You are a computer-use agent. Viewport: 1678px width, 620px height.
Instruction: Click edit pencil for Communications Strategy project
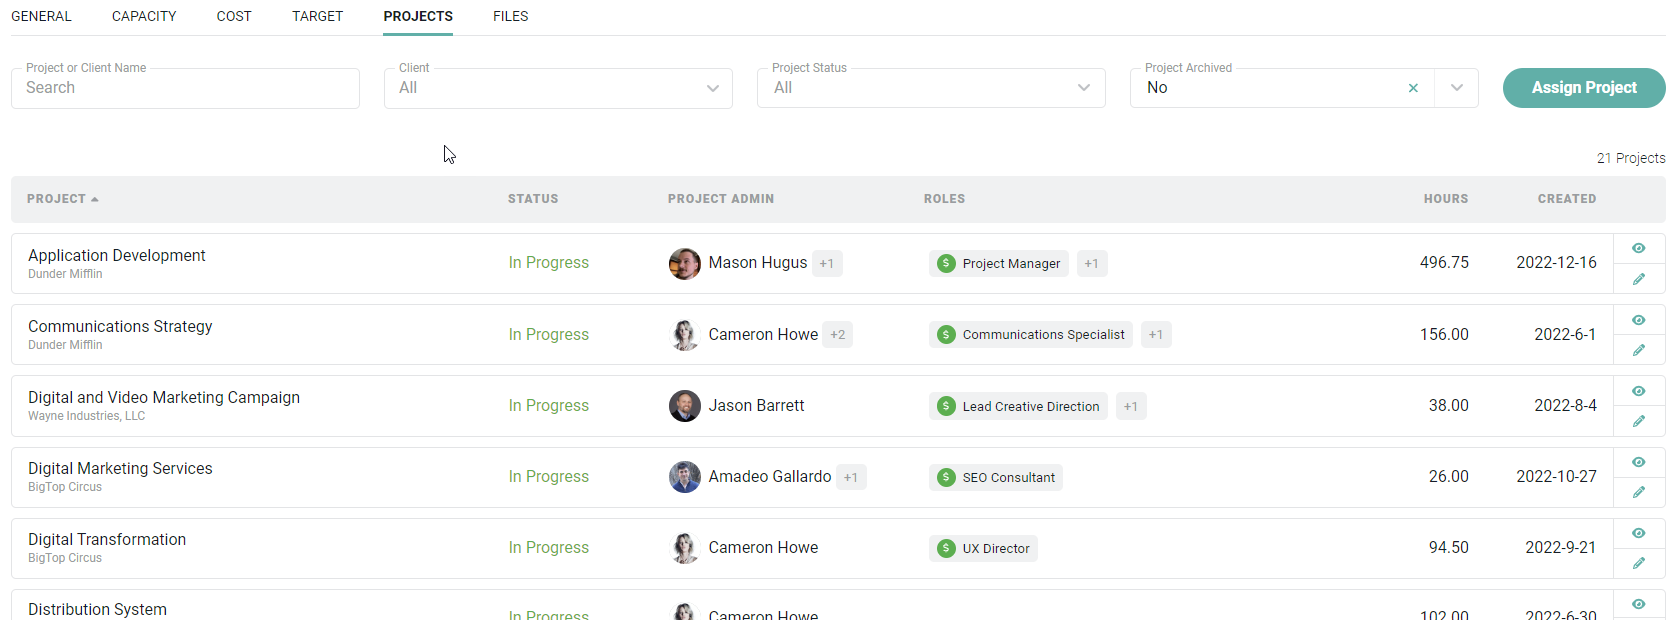[1638, 350]
